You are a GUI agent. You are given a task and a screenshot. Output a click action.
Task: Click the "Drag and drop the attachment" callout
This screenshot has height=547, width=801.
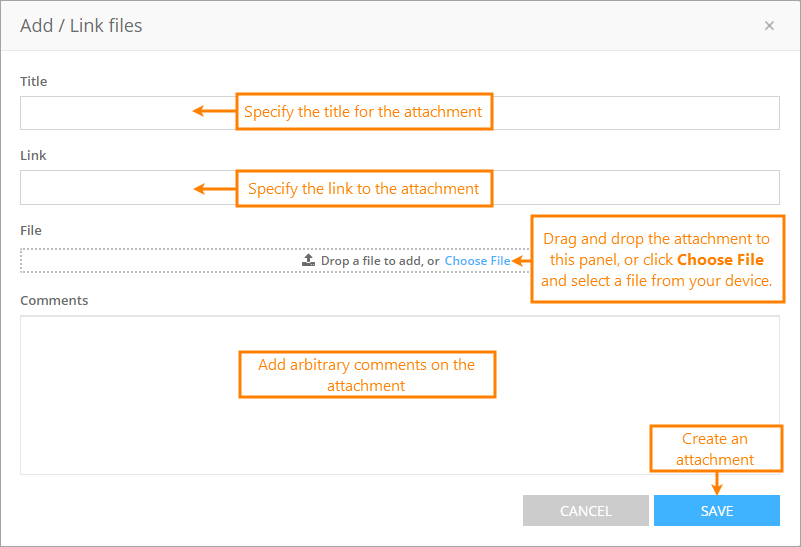point(657,260)
